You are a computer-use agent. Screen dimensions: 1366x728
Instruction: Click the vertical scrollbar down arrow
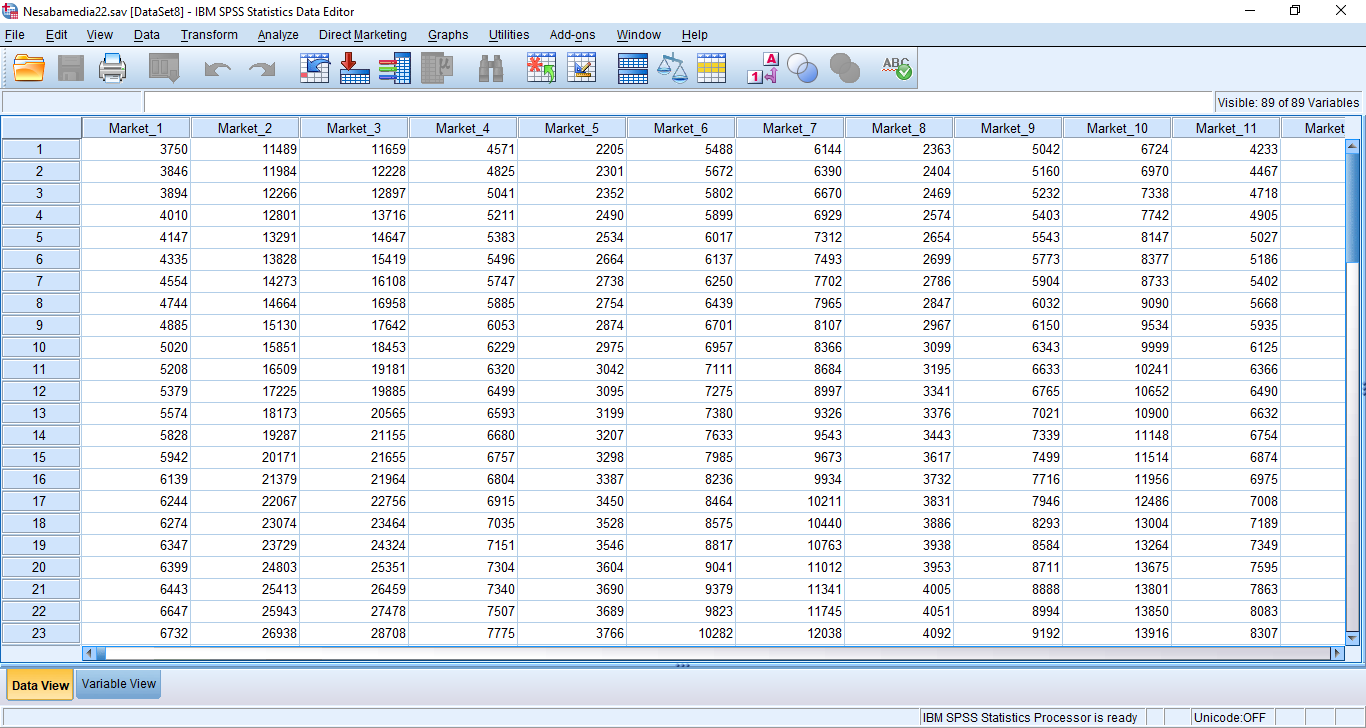[1352, 637]
